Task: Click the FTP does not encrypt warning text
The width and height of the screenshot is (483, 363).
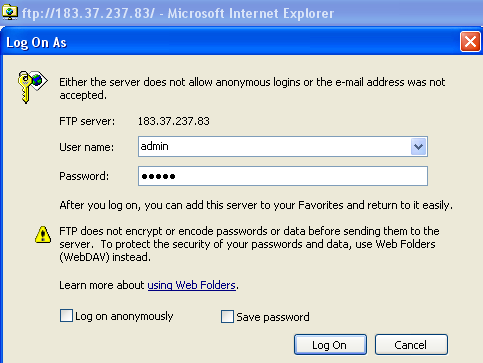Action: click(x=249, y=244)
